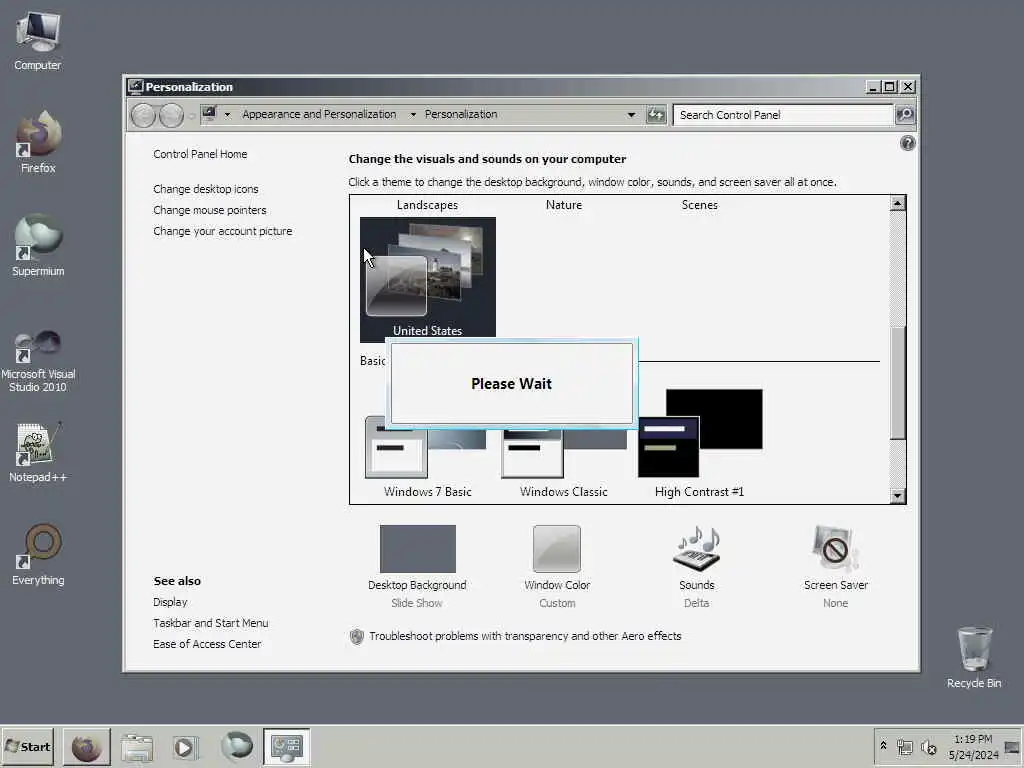Click the theme list scroll down arrow
The width and height of the screenshot is (1024, 768).
897,496
